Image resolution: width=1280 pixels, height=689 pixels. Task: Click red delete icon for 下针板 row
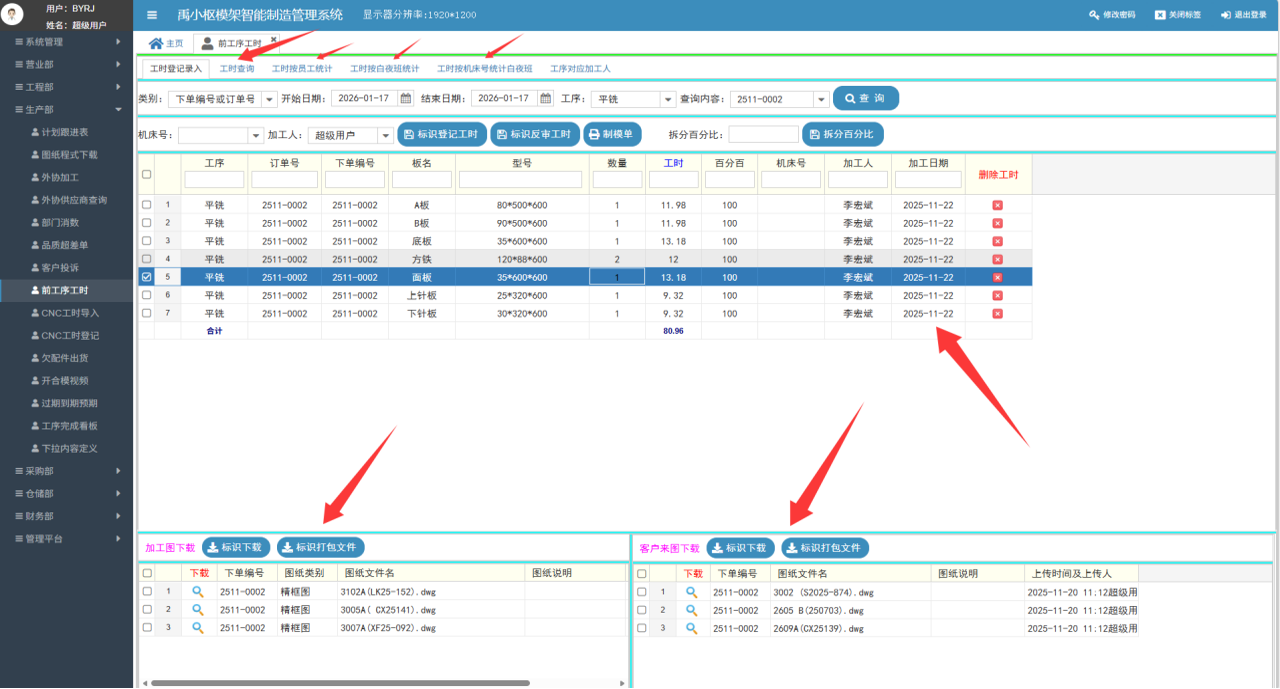point(997,314)
